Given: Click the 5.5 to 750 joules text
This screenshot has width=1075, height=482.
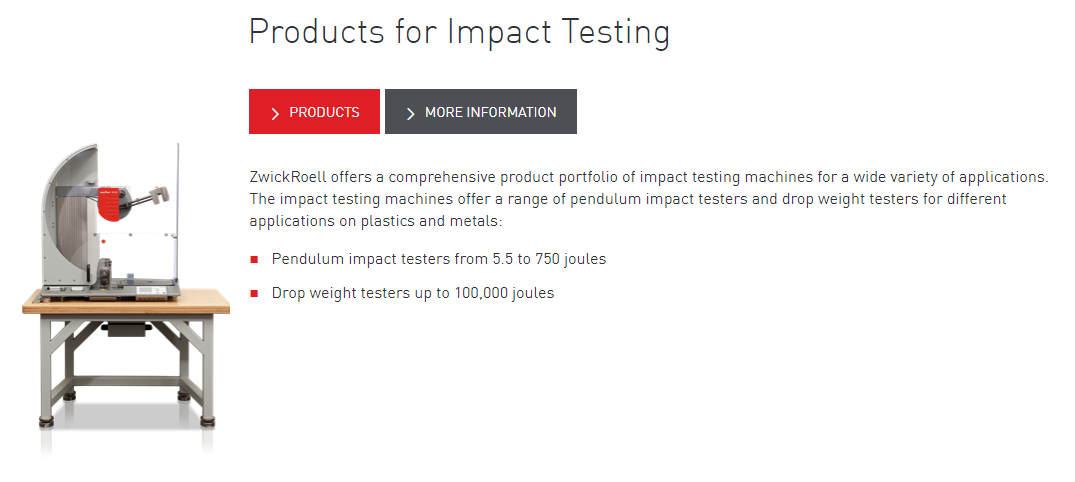Looking at the screenshot, I should (x=548, y=259).
